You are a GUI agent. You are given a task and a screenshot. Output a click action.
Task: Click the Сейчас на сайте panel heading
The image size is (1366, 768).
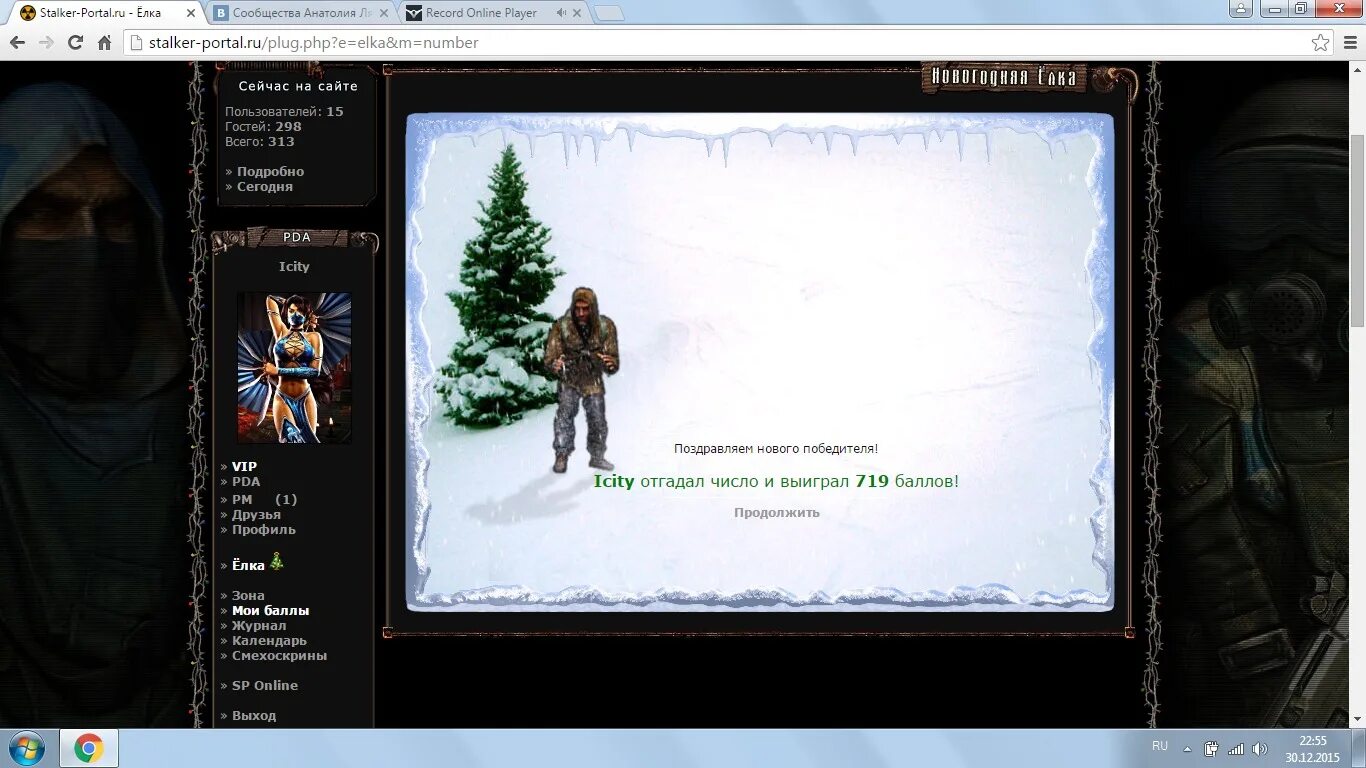tap(298, 86)
